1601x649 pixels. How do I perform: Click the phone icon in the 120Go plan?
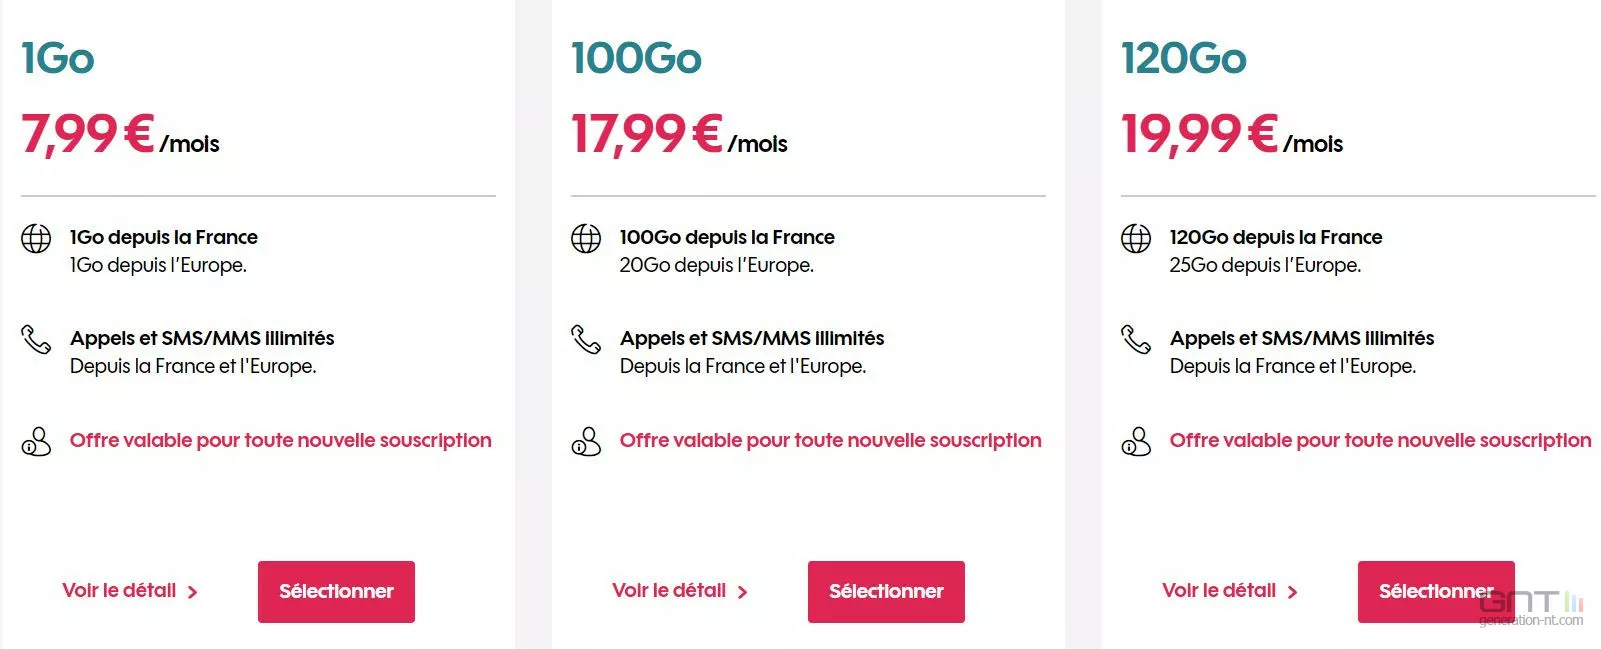point(1136,340)
